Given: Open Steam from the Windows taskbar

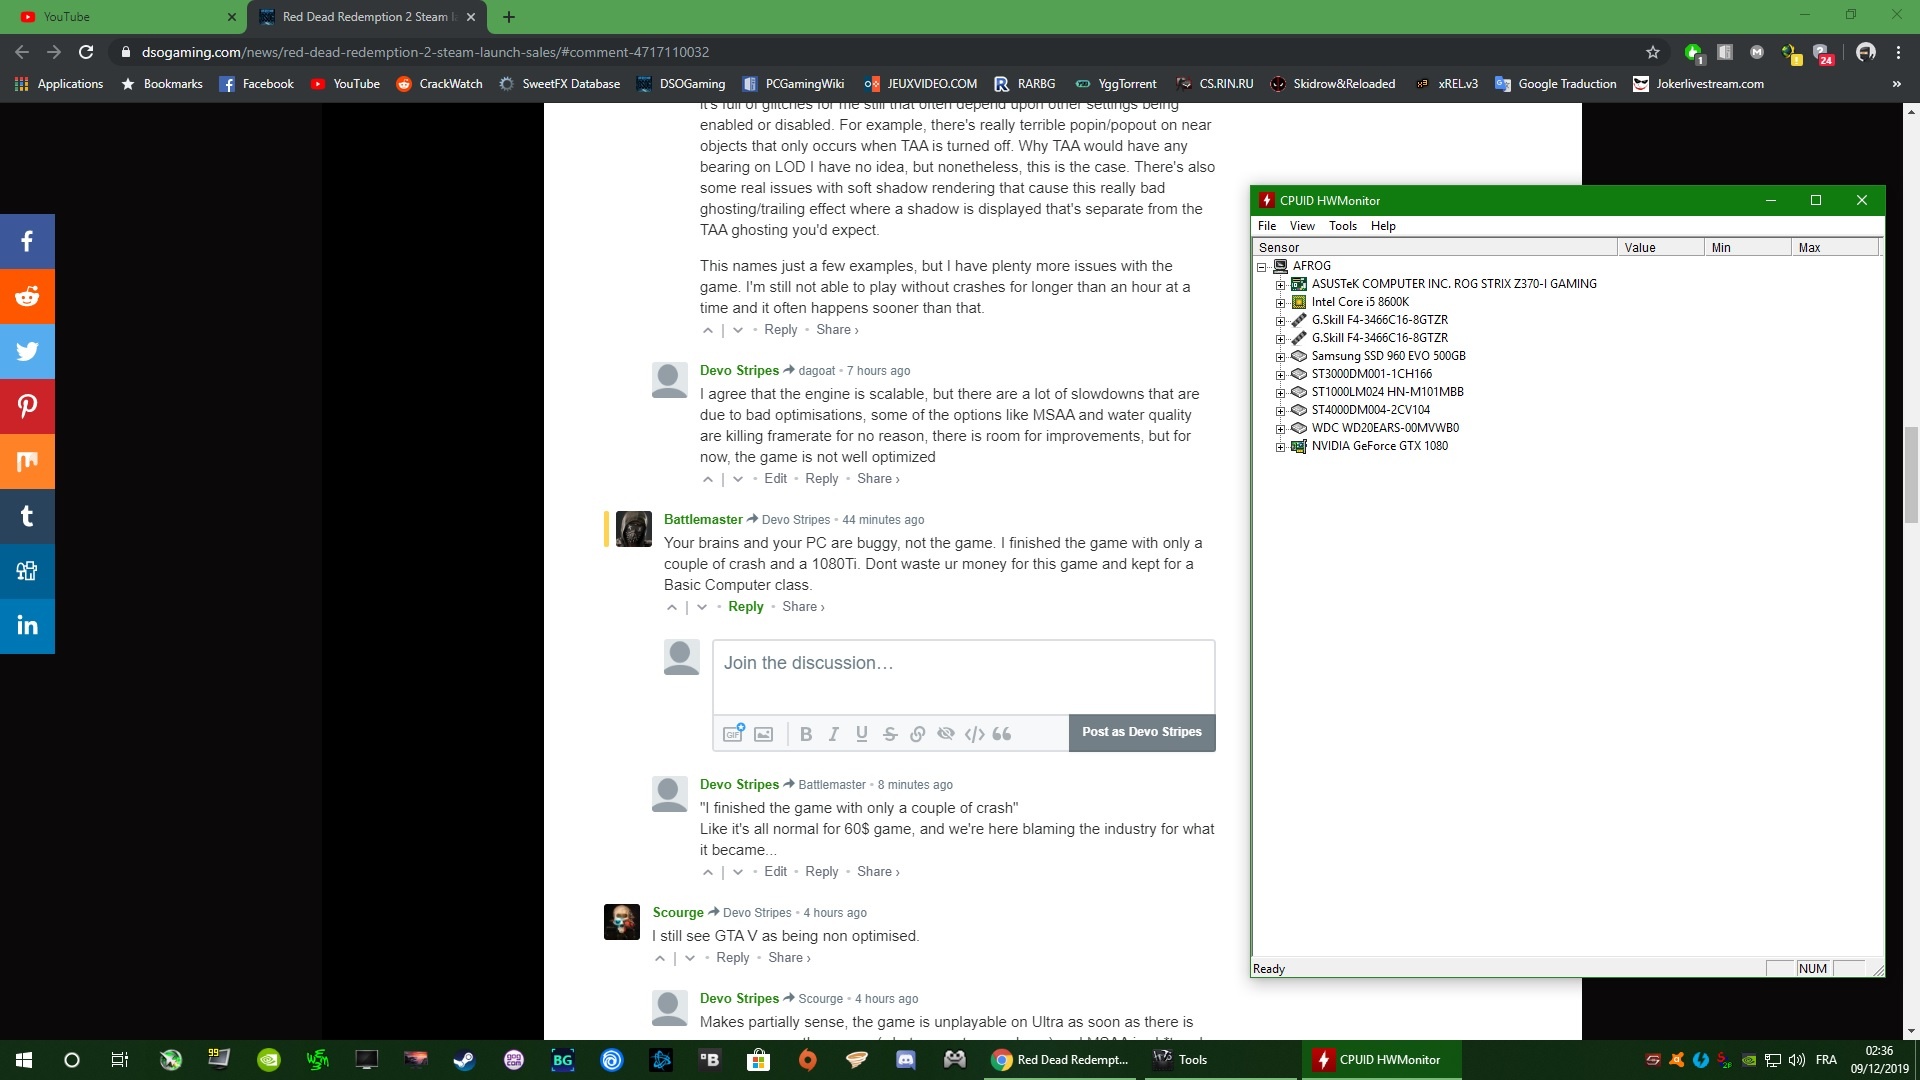Looking at the screenshot, I should [x=465, y=1060].
